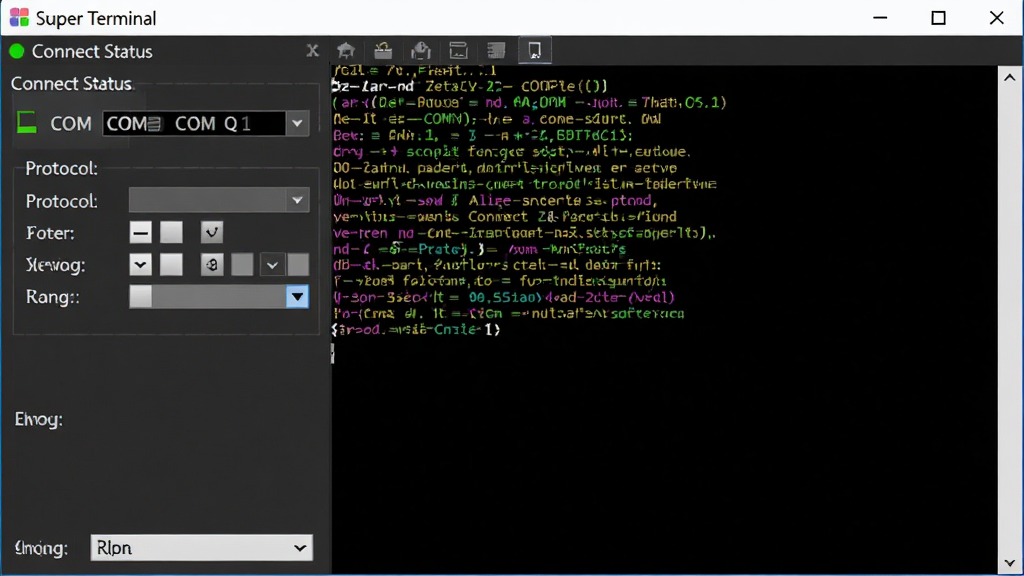Click the list view toolbar icon
Viewport: 1024px width, 576px height.
[496, 50]
